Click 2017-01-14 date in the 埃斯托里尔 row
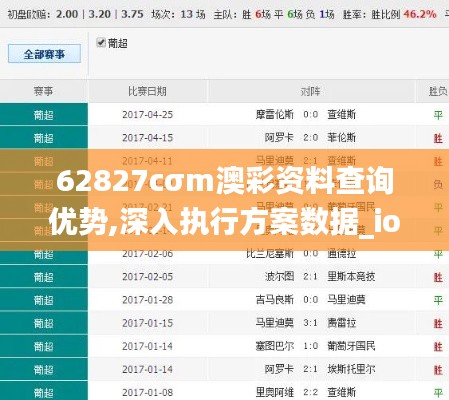The height and width of the screenshot is (400, 449). [x=147, y=369]
